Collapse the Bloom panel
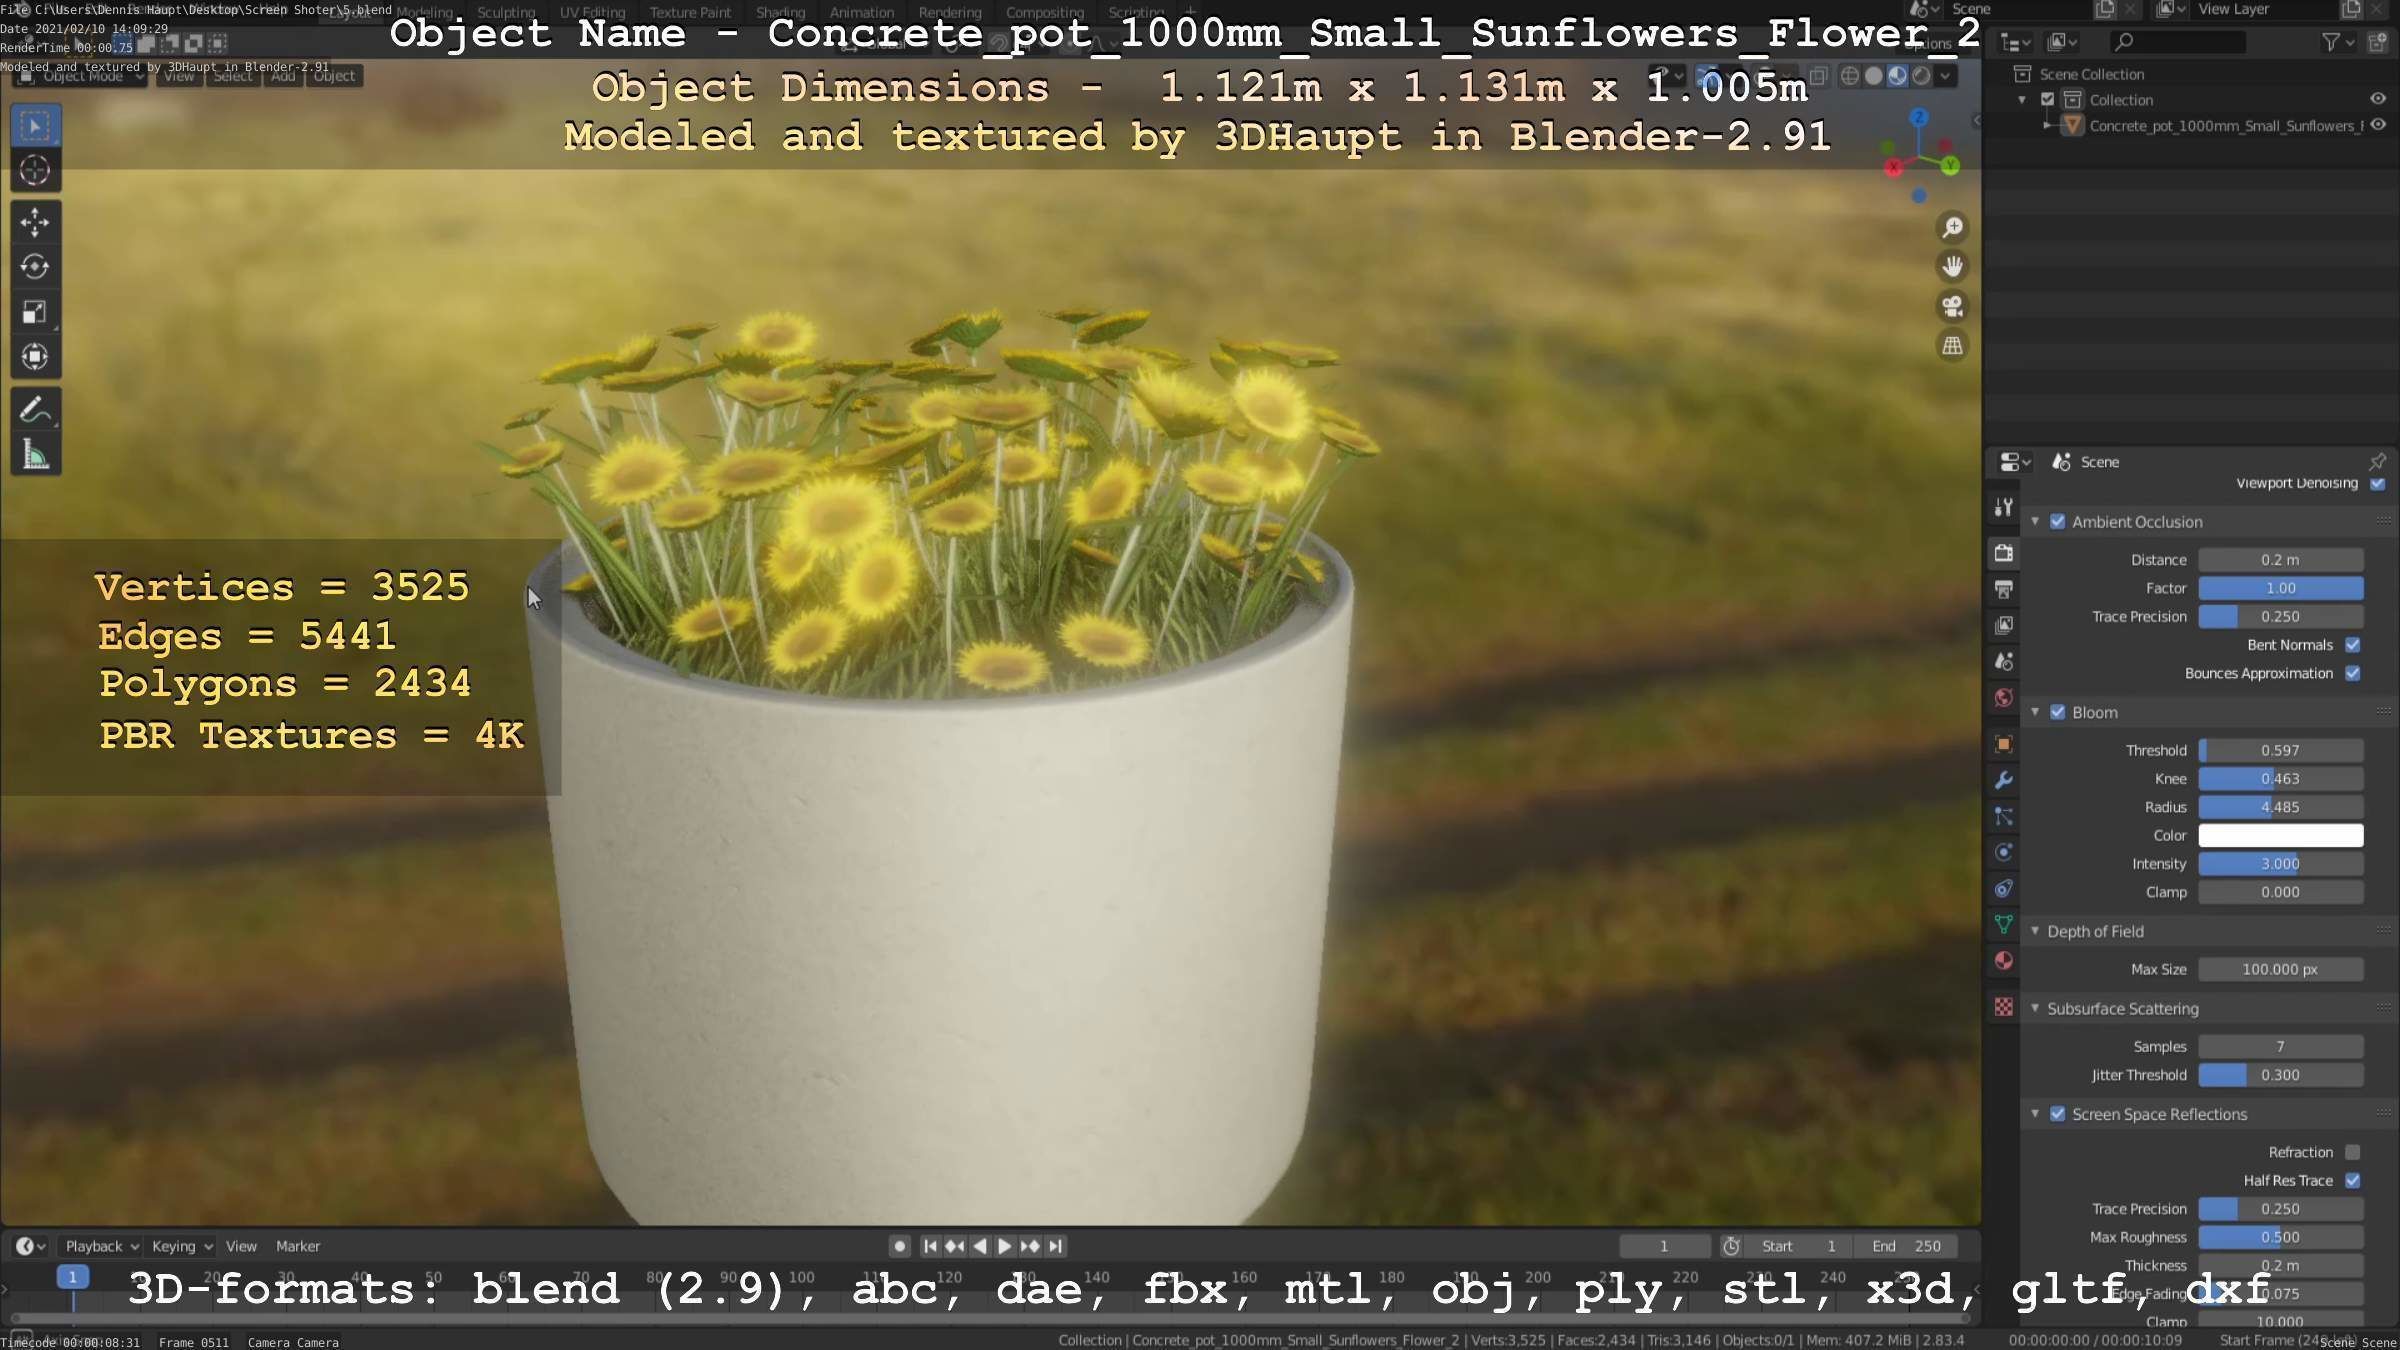Screen dimensions: 2400x1350 (2035, 712)
